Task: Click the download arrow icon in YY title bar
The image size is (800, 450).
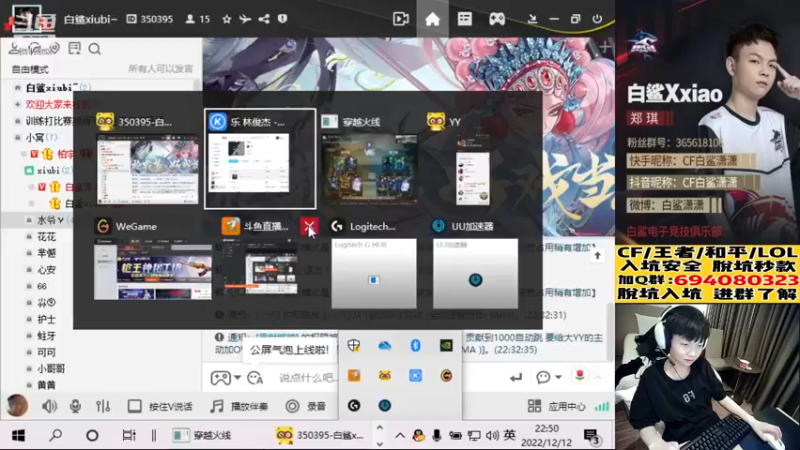Action: 532,19
